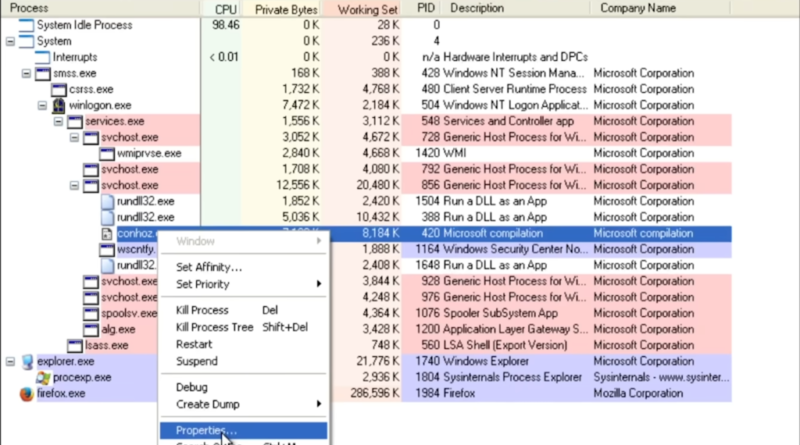Sort by Working Set column header
Viewport: 800px width, 445px height.
[x=362, y=8]
